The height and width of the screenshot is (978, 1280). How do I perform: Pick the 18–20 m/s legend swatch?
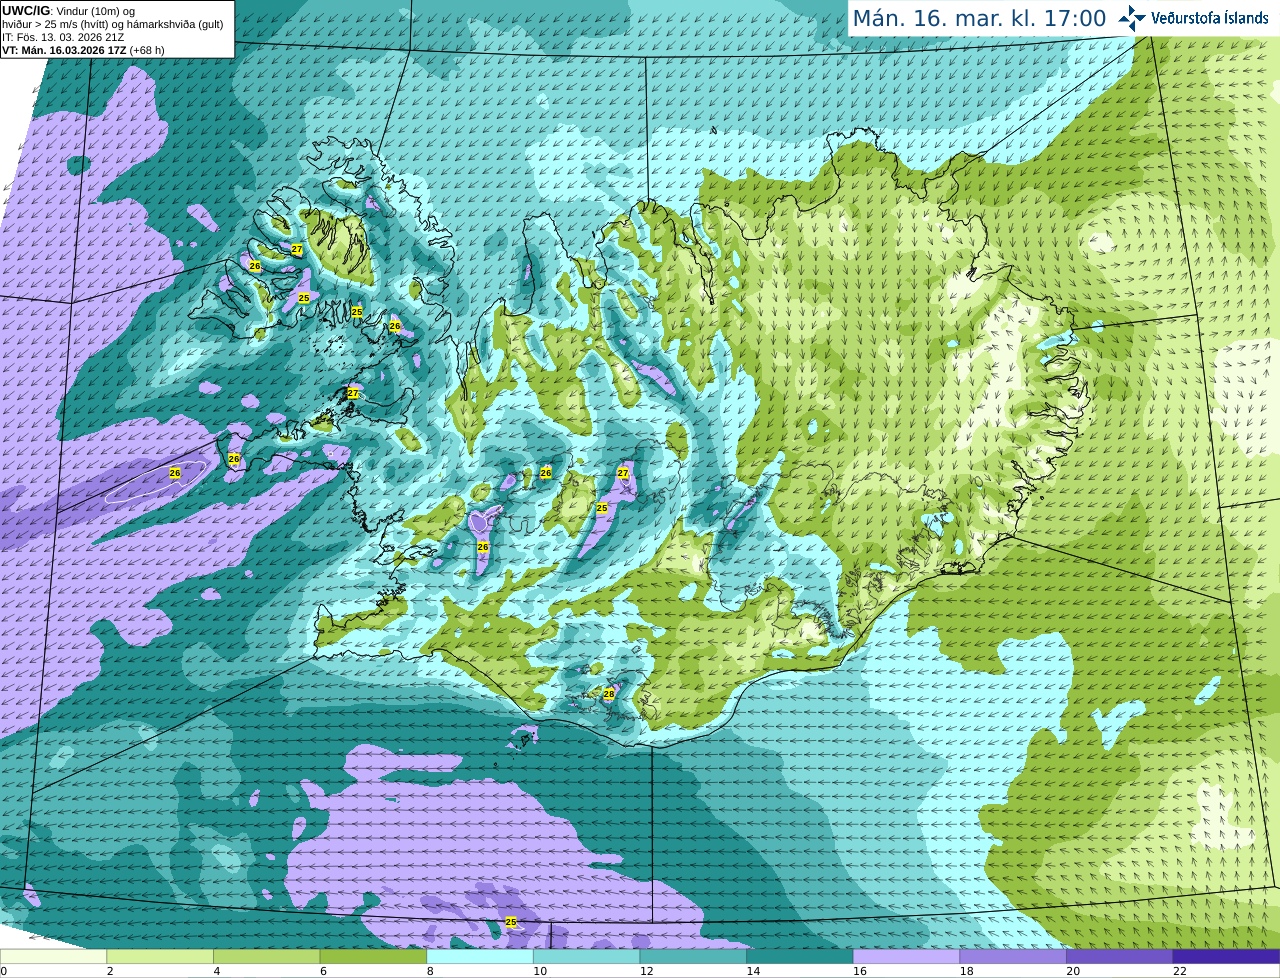1013,956
